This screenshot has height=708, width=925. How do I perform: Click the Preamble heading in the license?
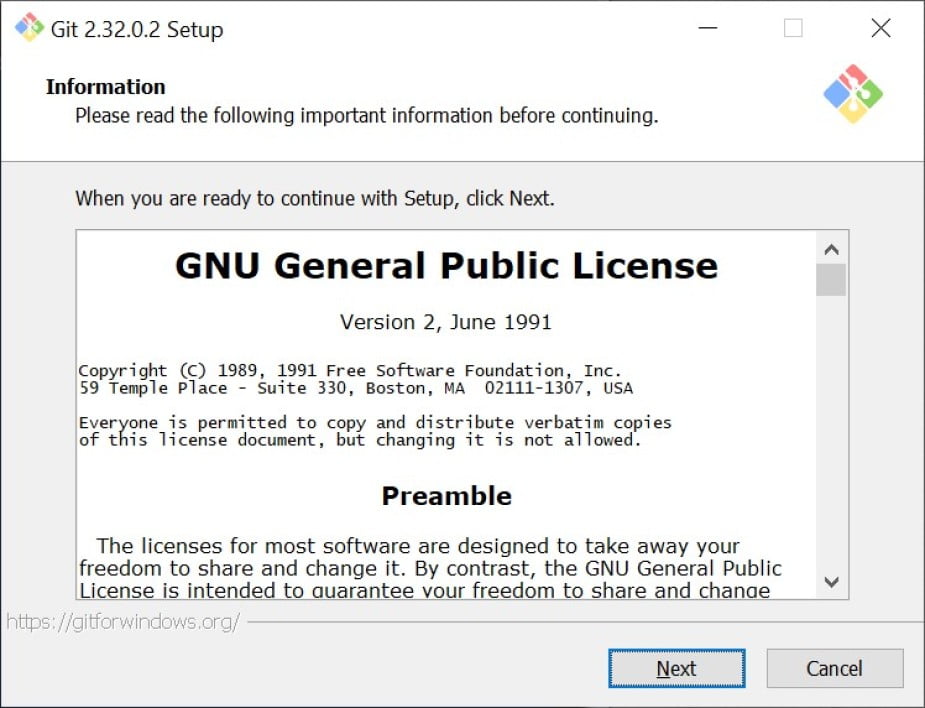(x=447, y=496)
